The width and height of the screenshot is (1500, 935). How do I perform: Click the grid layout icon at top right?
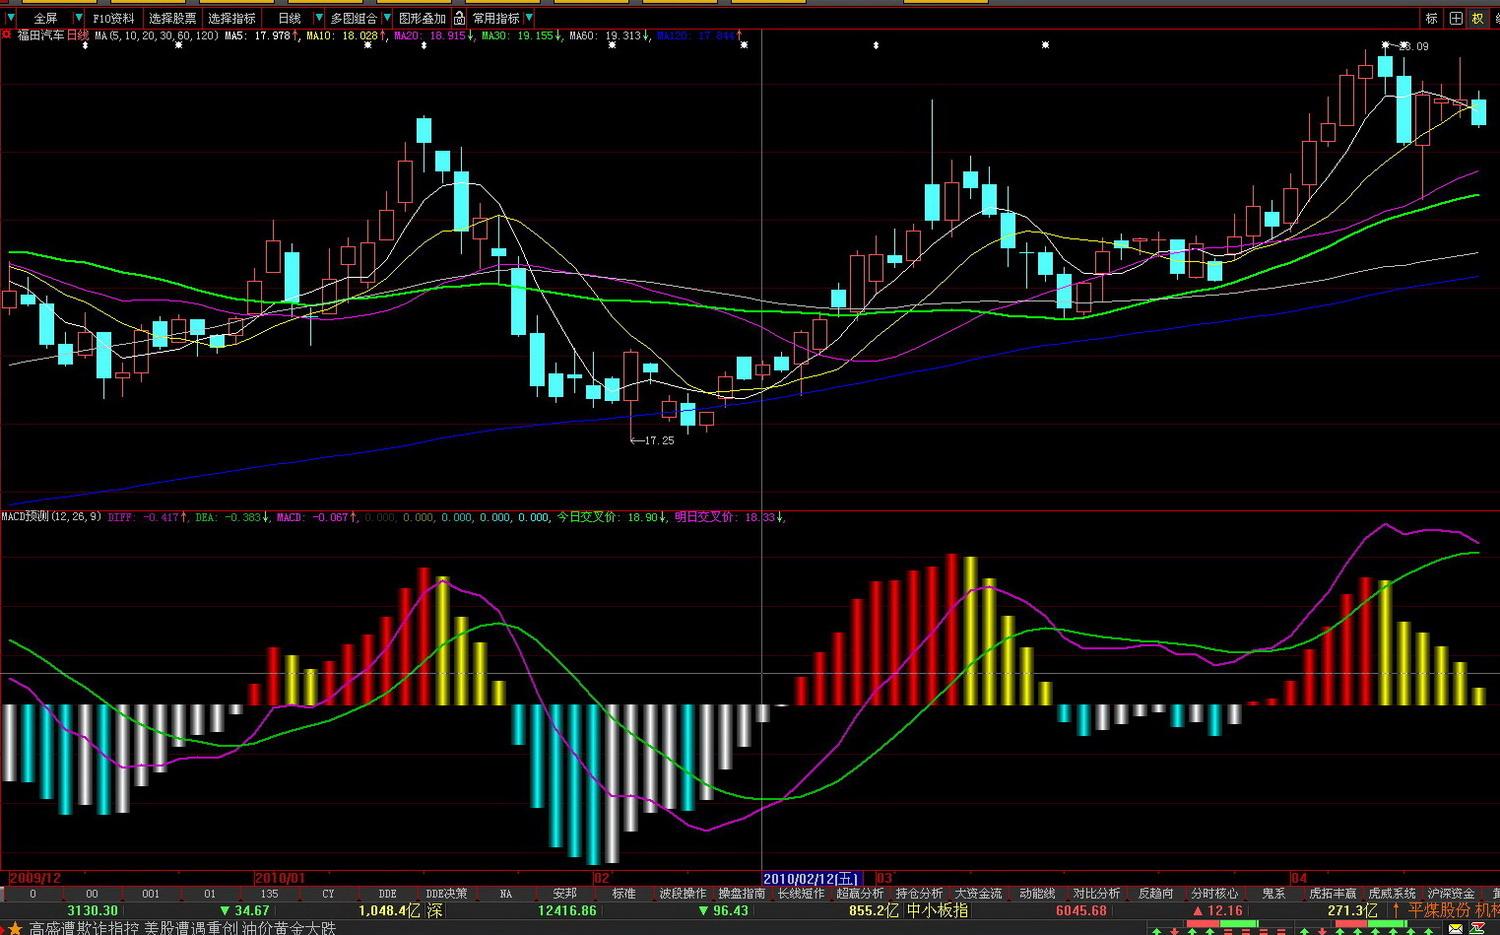coord(1456,18)
